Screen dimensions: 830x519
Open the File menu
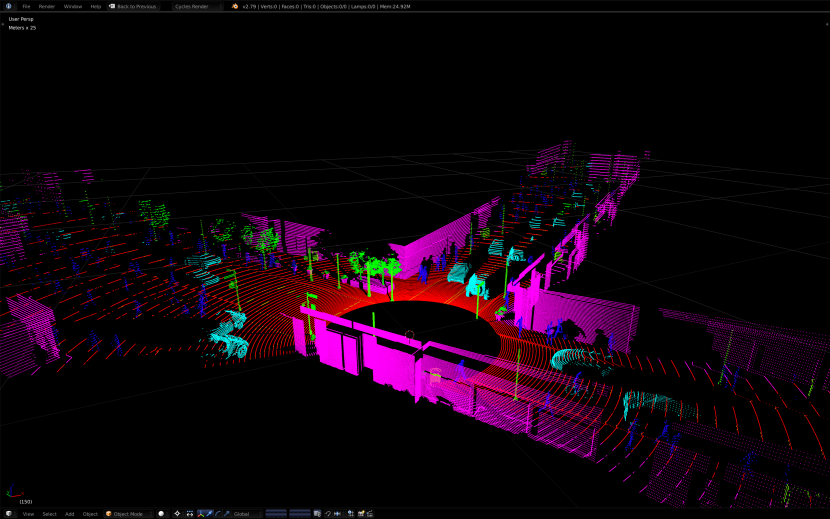pyautogui.click(x=26, y=6)
